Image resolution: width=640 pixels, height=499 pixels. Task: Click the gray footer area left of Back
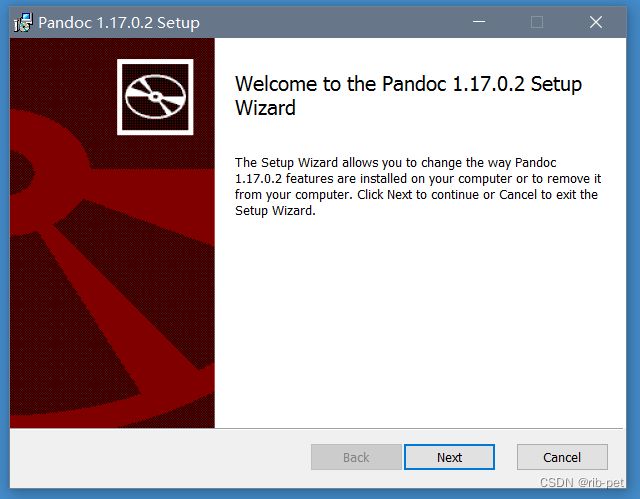(x=159, y=457)
